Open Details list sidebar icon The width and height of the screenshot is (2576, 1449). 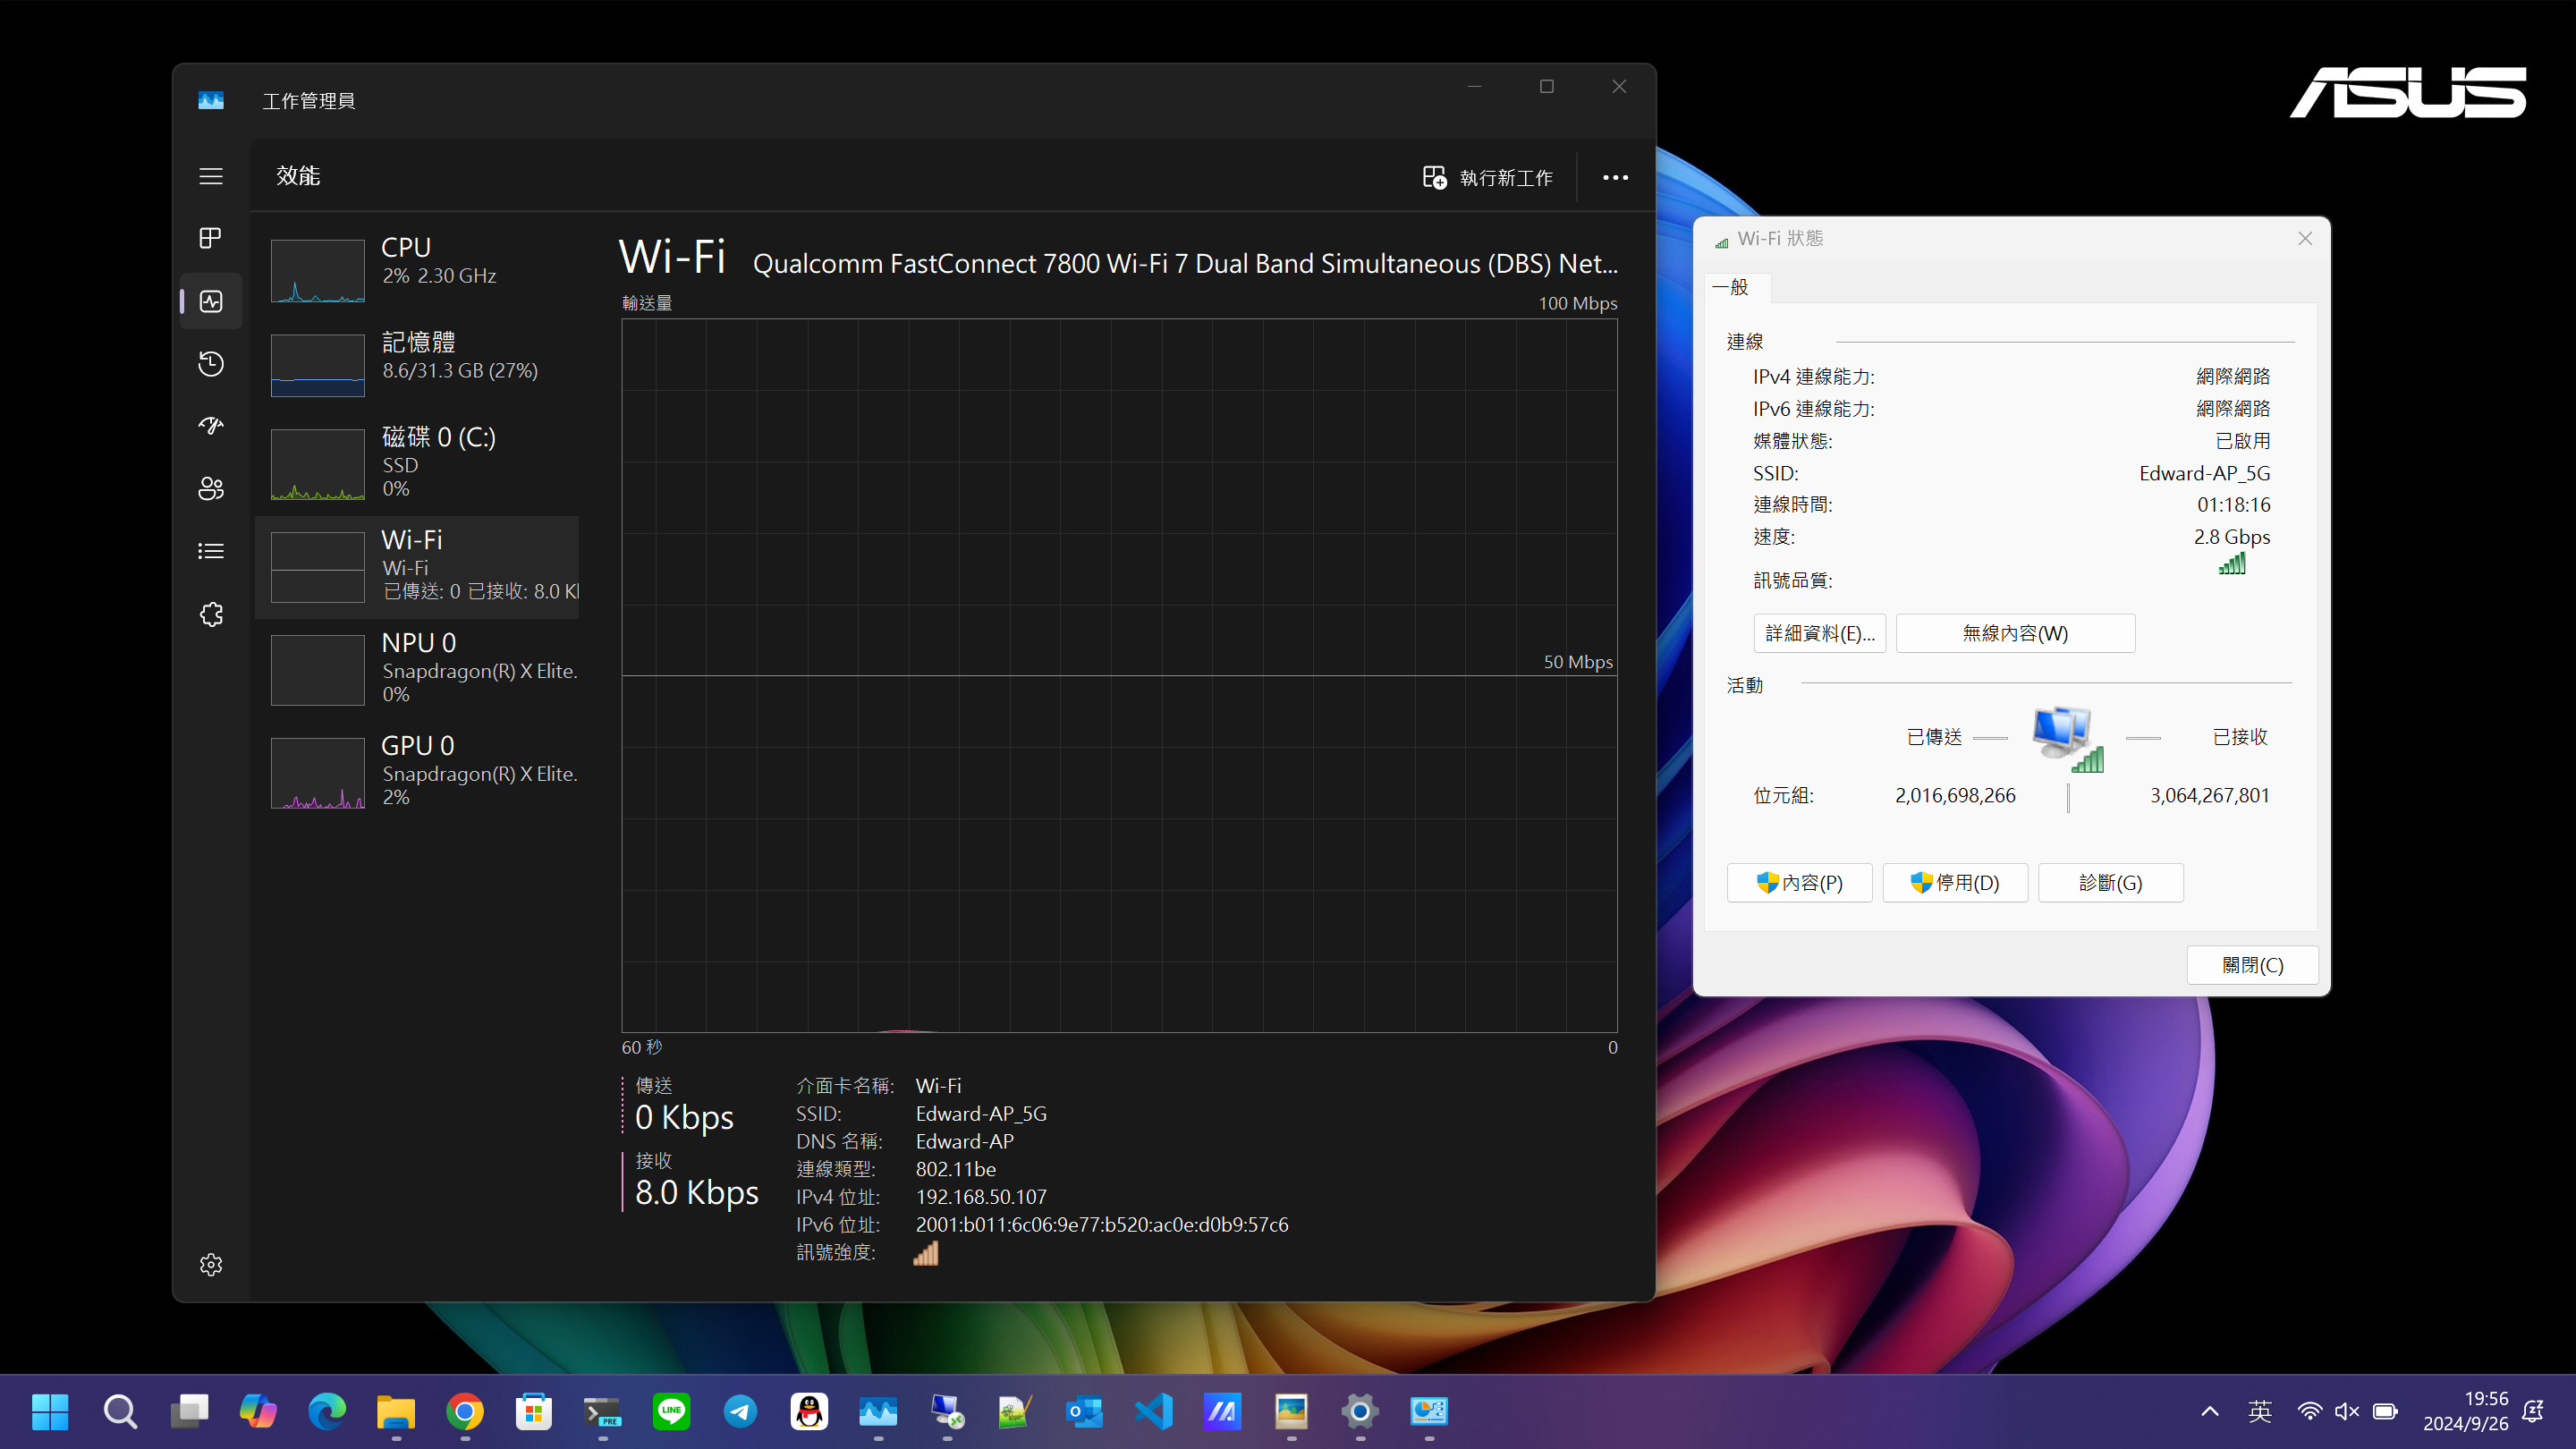tap(210, 551)
